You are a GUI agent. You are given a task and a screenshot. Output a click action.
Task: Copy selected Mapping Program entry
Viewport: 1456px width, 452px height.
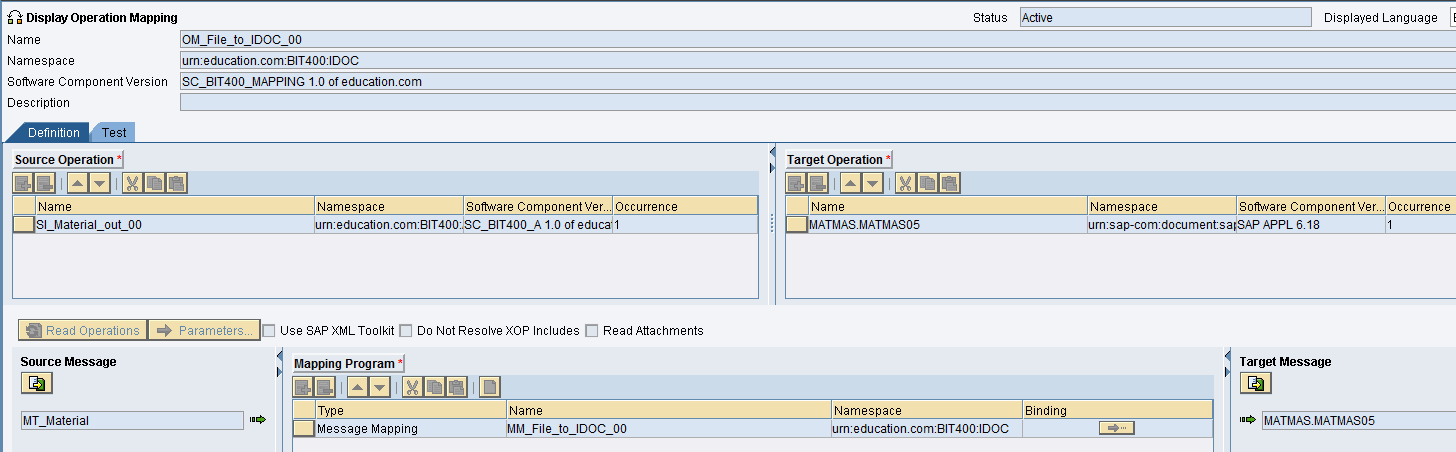point(435,387)
